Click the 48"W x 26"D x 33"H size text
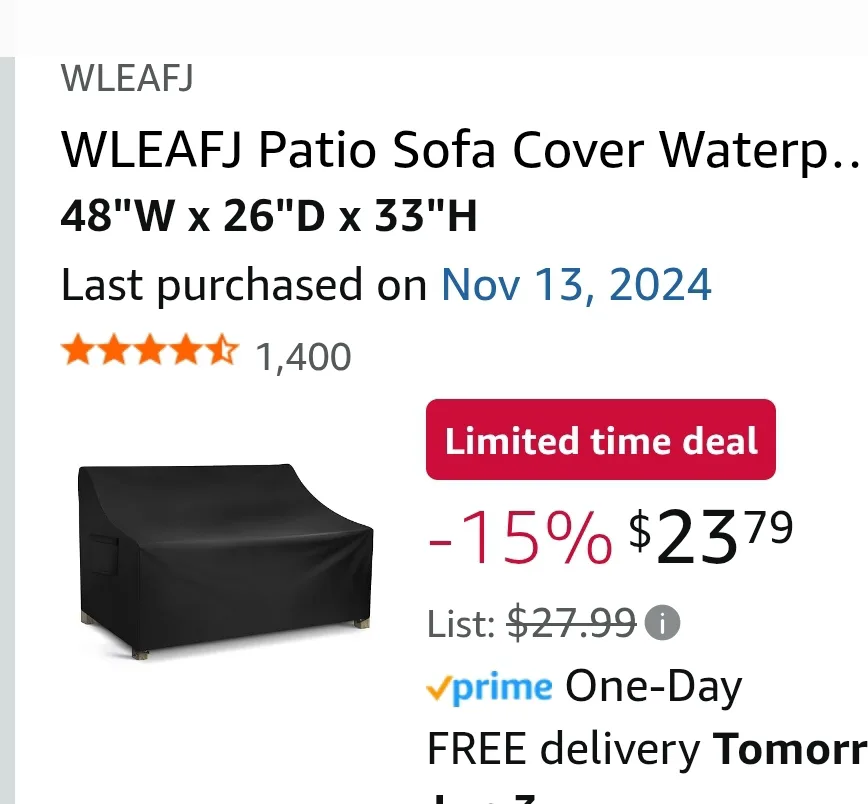Image resolution: width=868 pixels, height=804 pixels. coord(268,216)
